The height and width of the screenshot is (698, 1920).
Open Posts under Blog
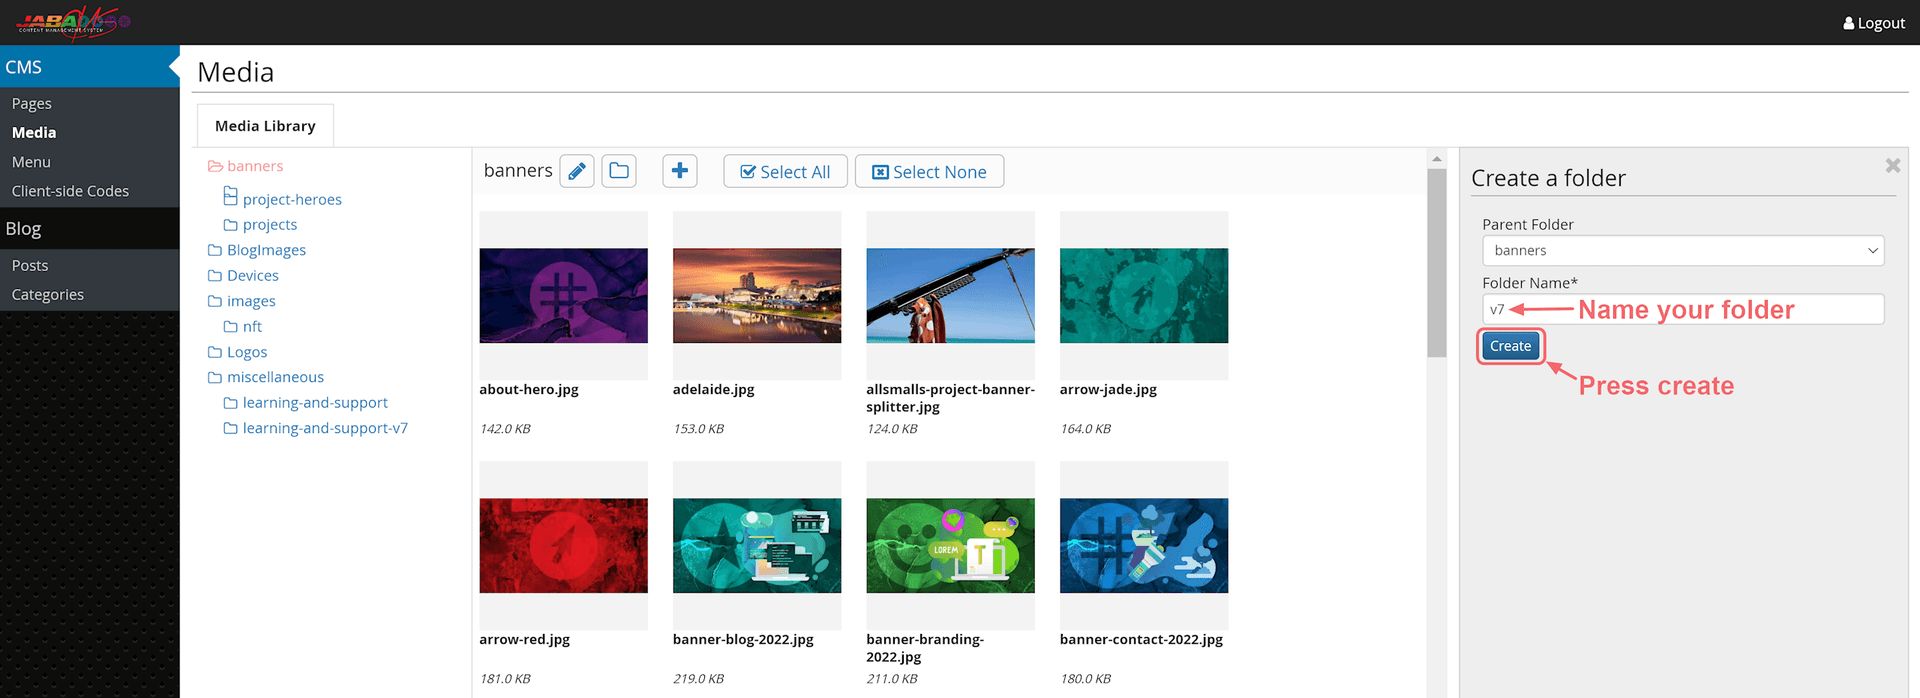click(x=30, y=265)
